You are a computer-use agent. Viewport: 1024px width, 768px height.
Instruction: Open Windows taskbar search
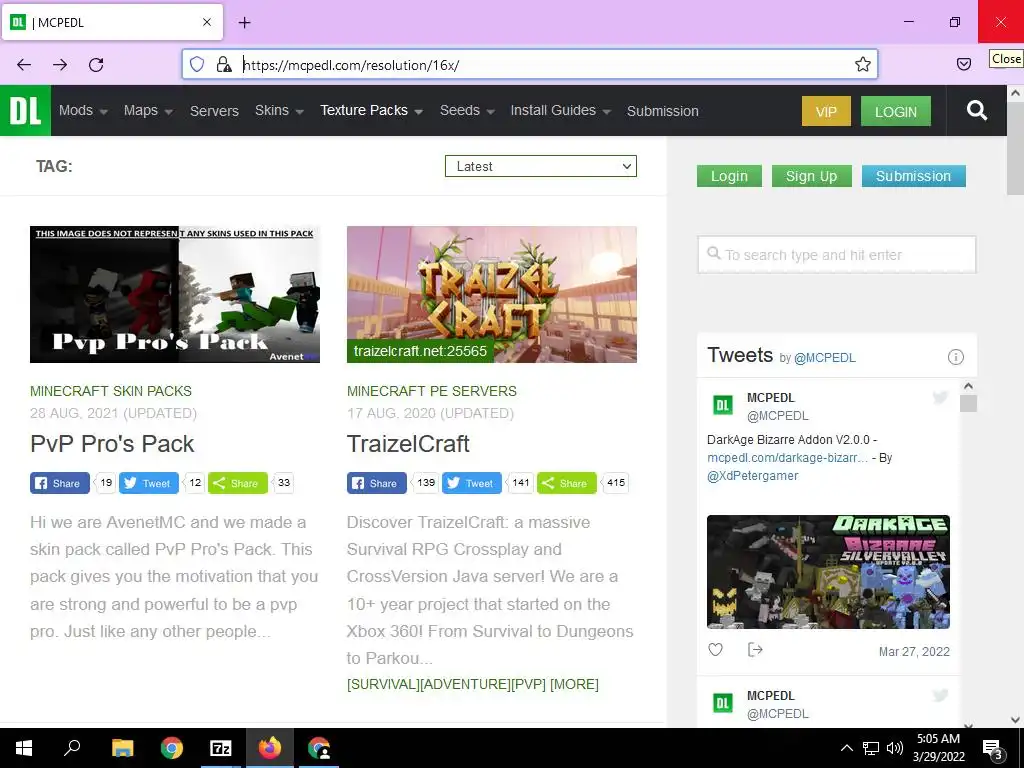point(72,747)
